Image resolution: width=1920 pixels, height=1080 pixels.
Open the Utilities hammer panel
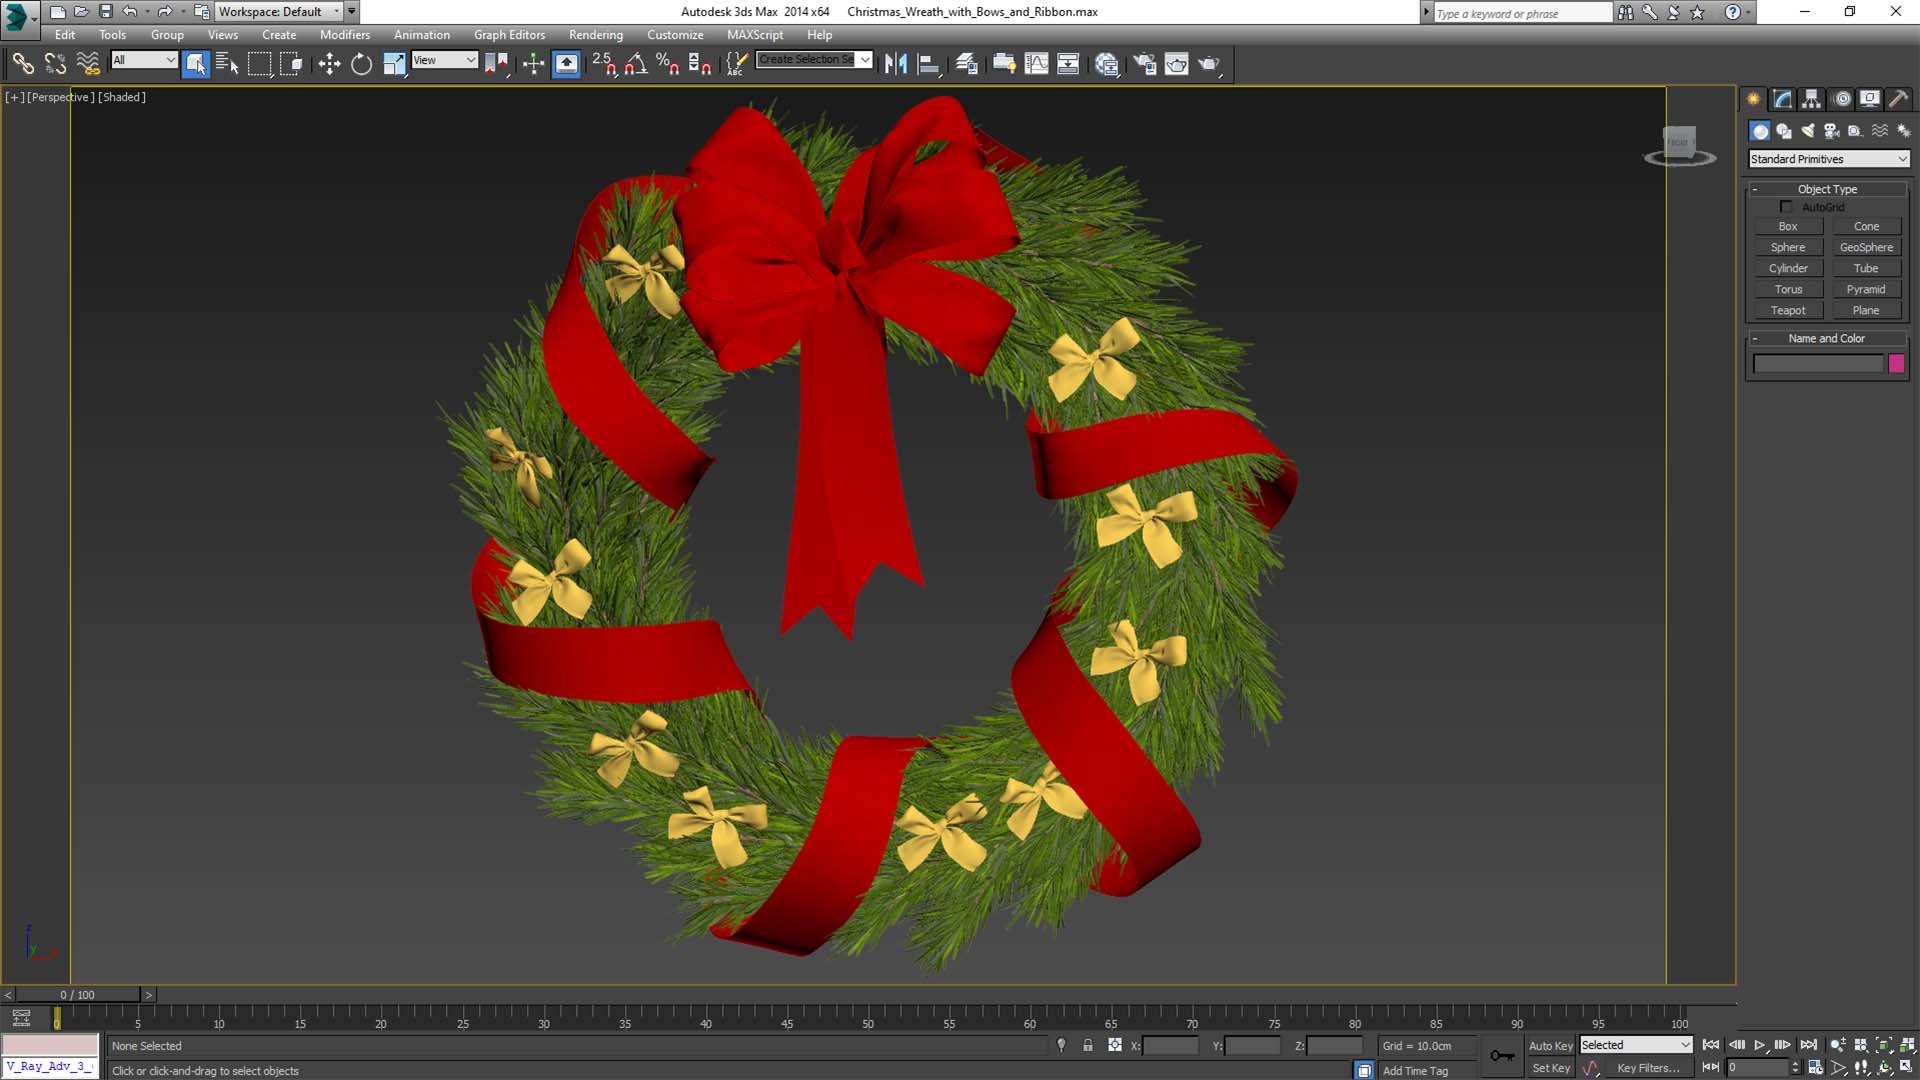(1898, 99)
